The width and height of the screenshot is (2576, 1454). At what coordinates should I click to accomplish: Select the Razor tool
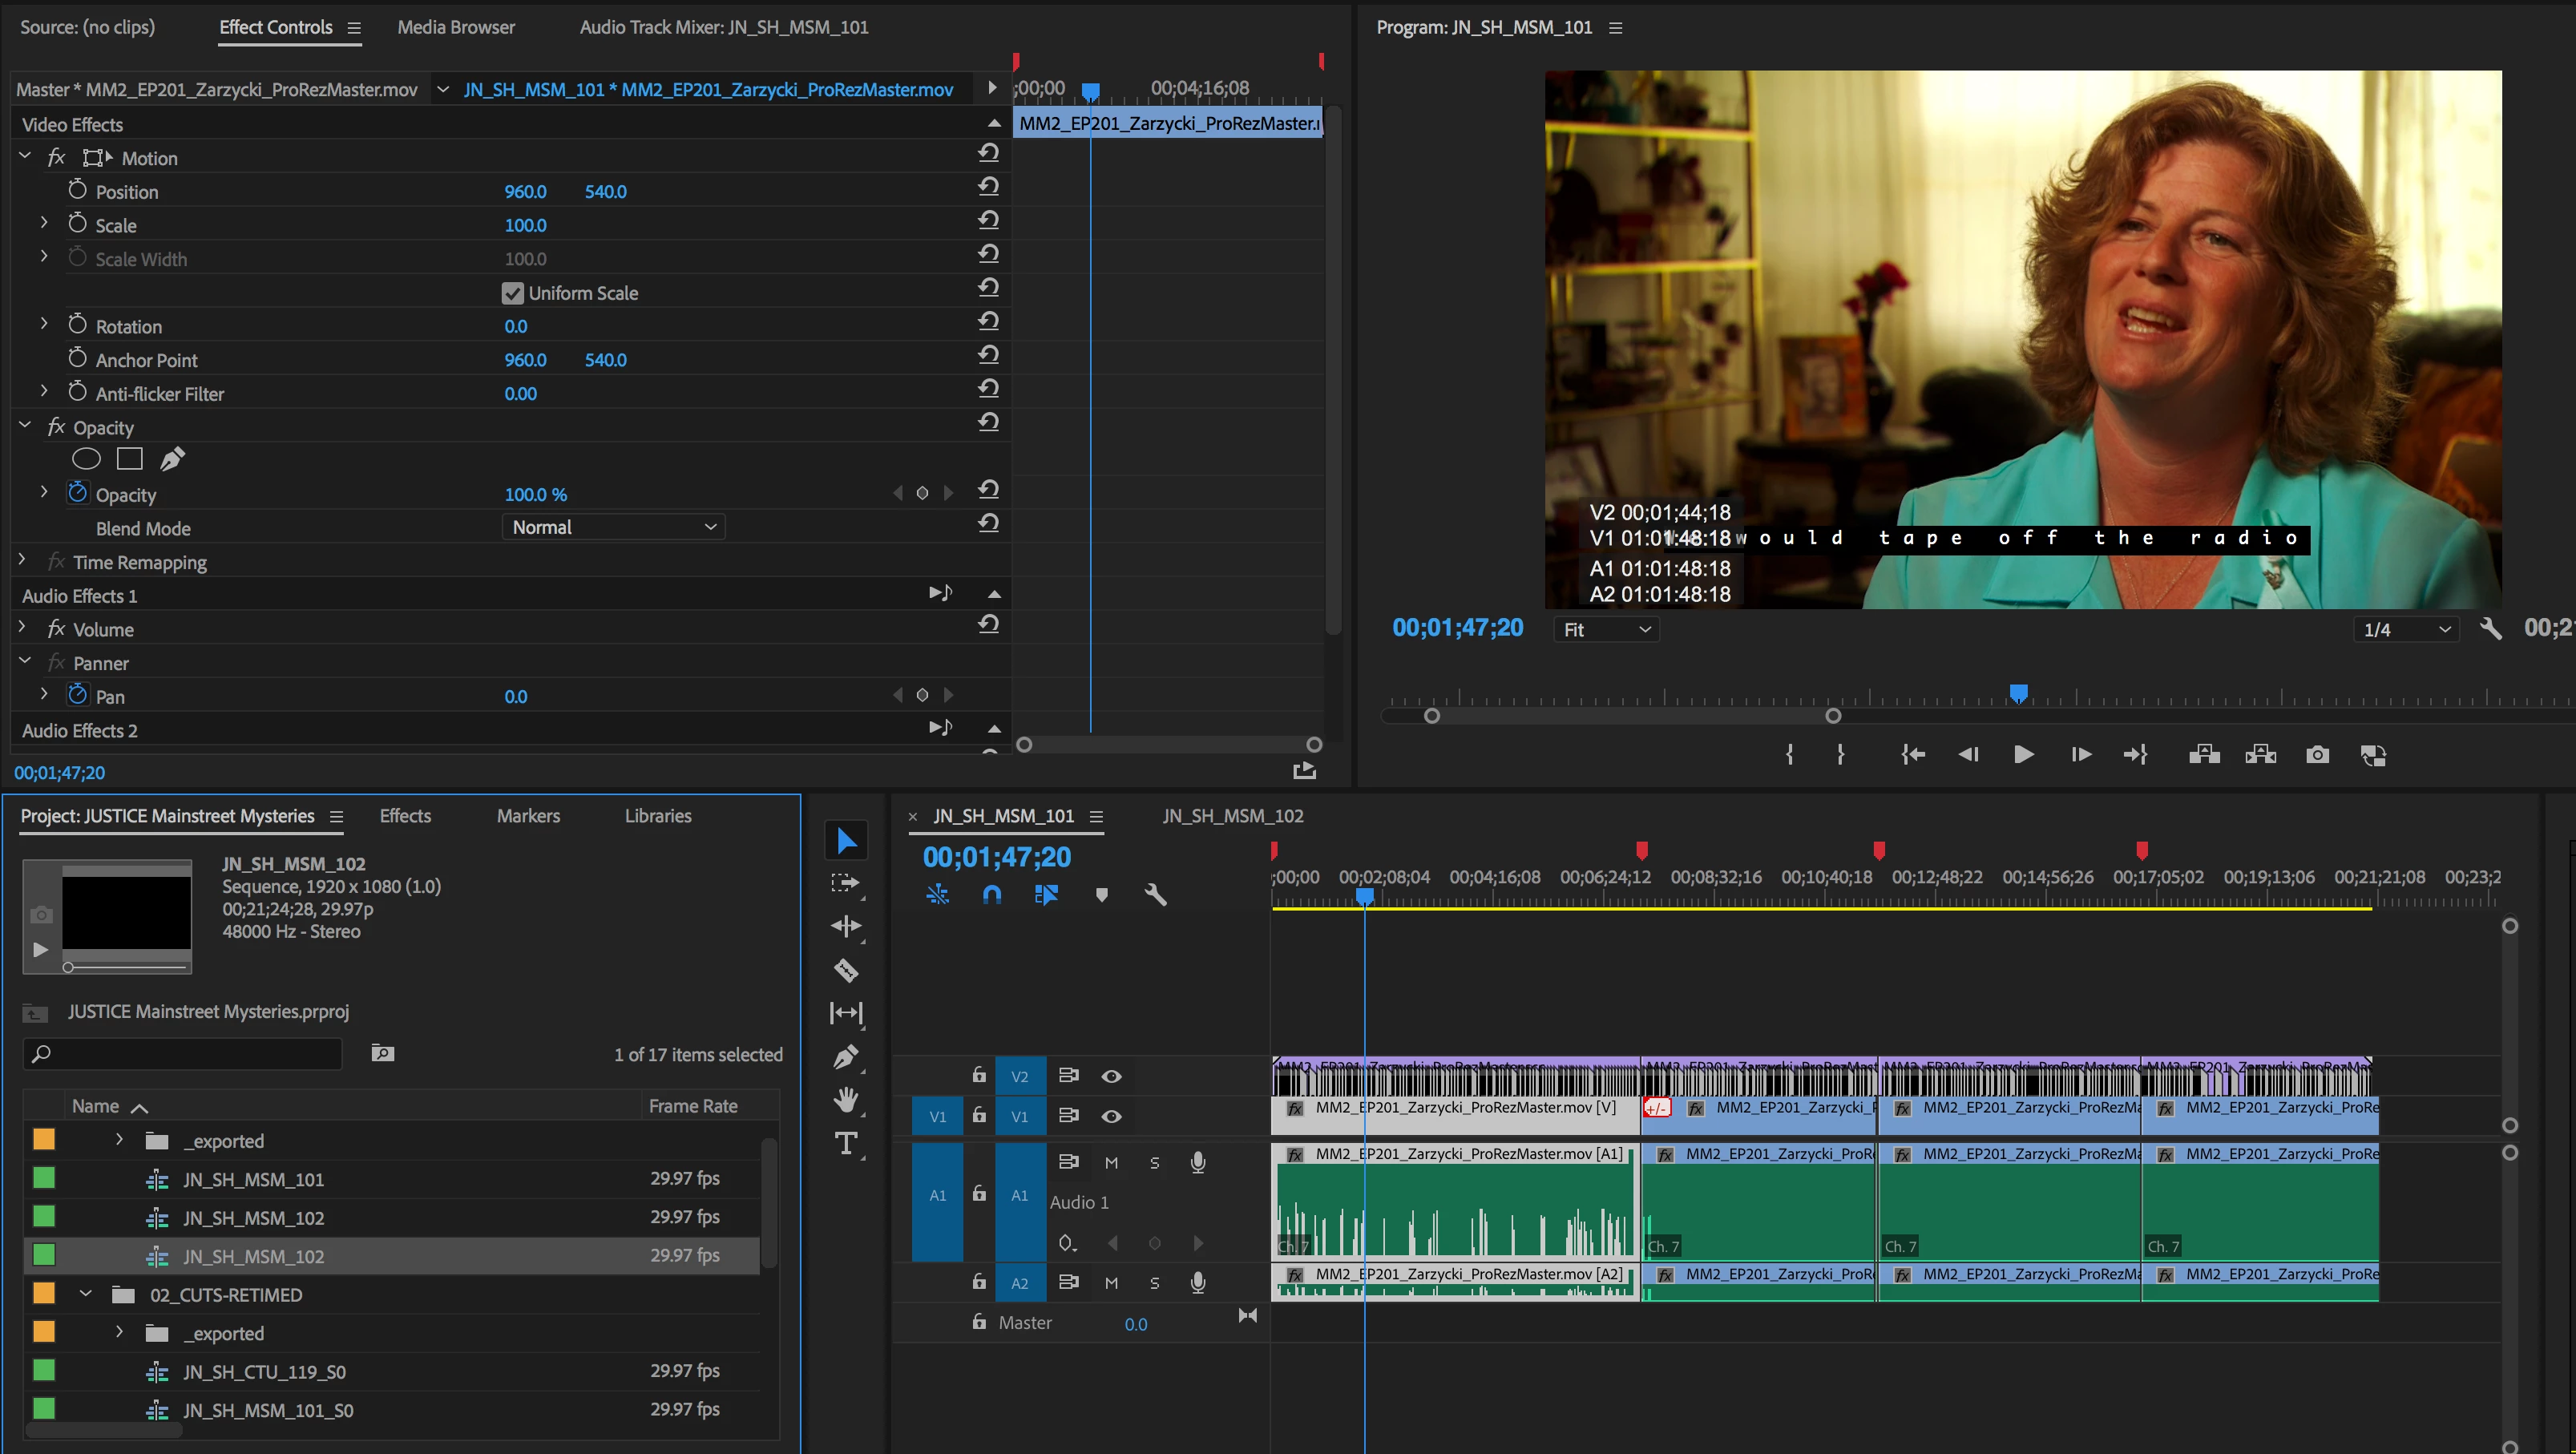click(846, 970)
